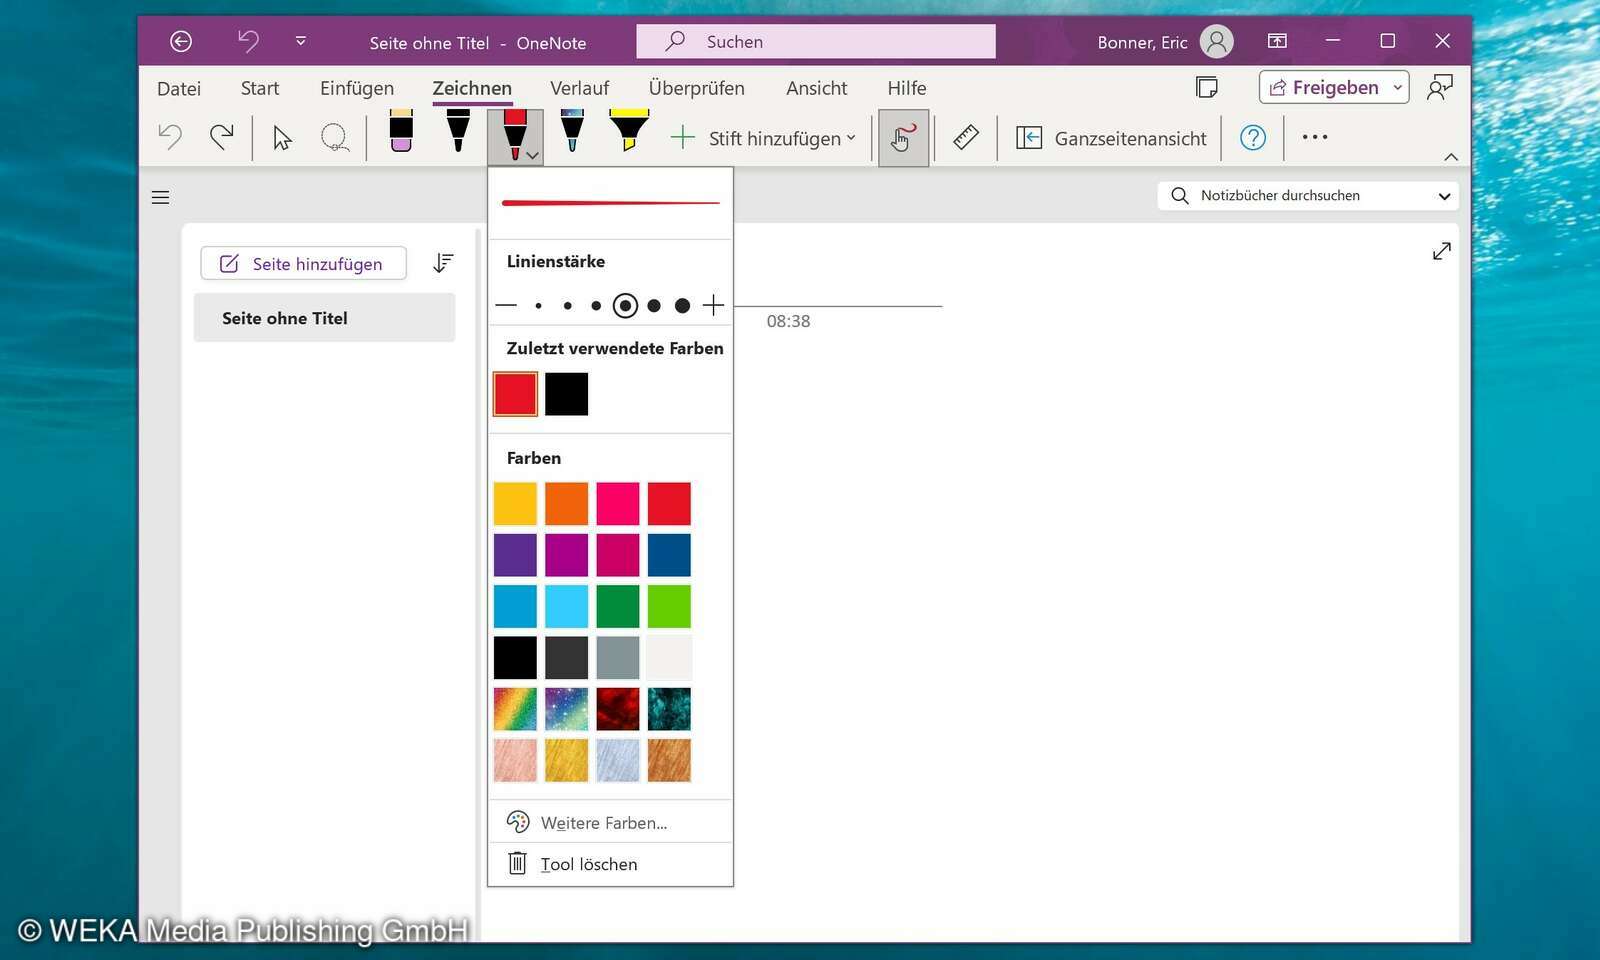Click the Seite hinzufügen button
Viewport: 1600px width, 960px height.
tap(303, 263)
